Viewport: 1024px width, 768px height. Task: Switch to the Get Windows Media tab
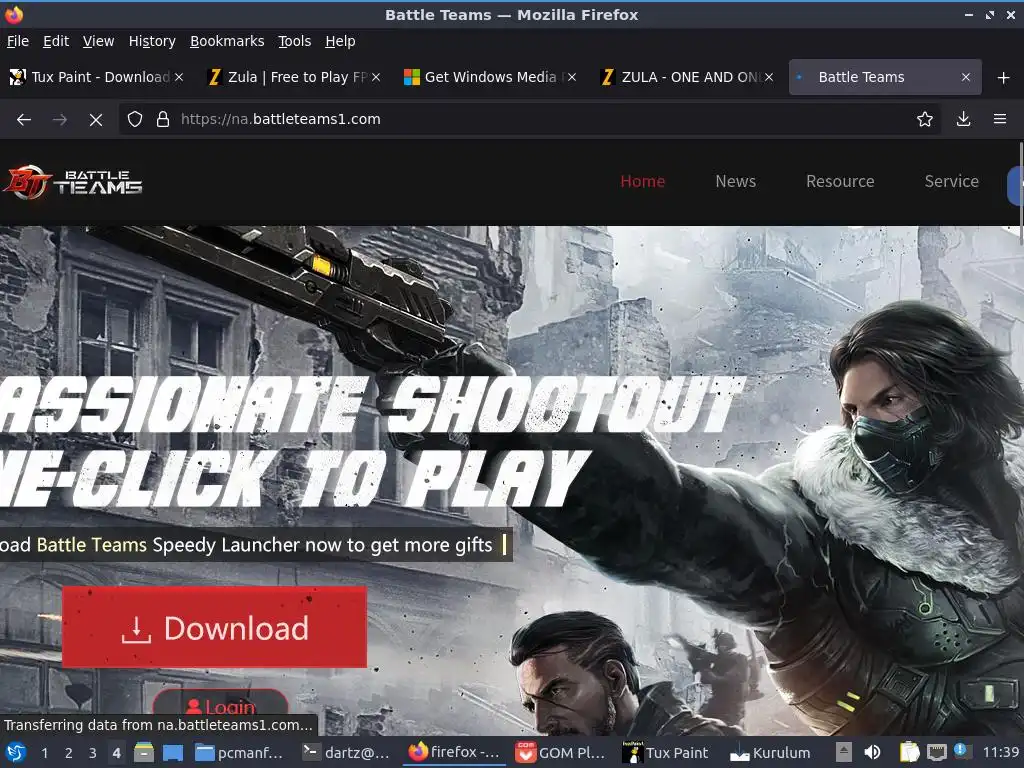point(490,77)
